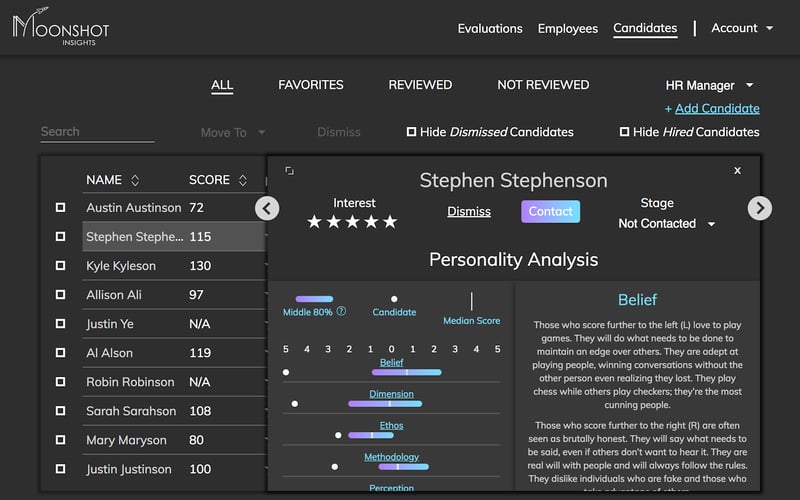800x500 pixels.
Task: Check the box for Robin Robinson
Action: (60, 382)
